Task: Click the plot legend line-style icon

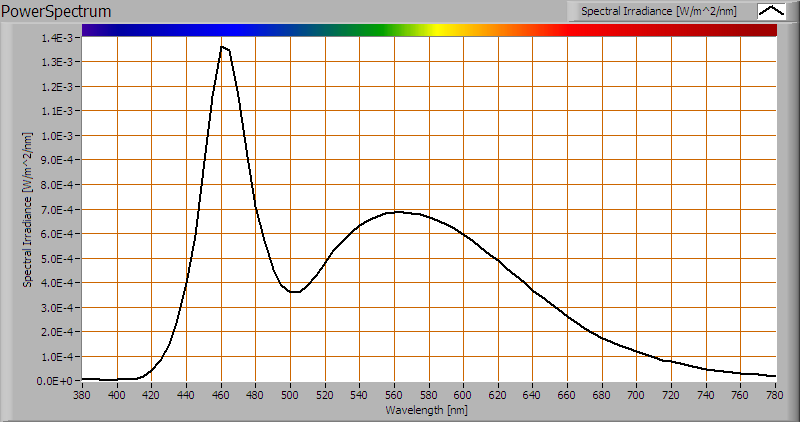Action: pyautogui.click(x=771, y=11)
